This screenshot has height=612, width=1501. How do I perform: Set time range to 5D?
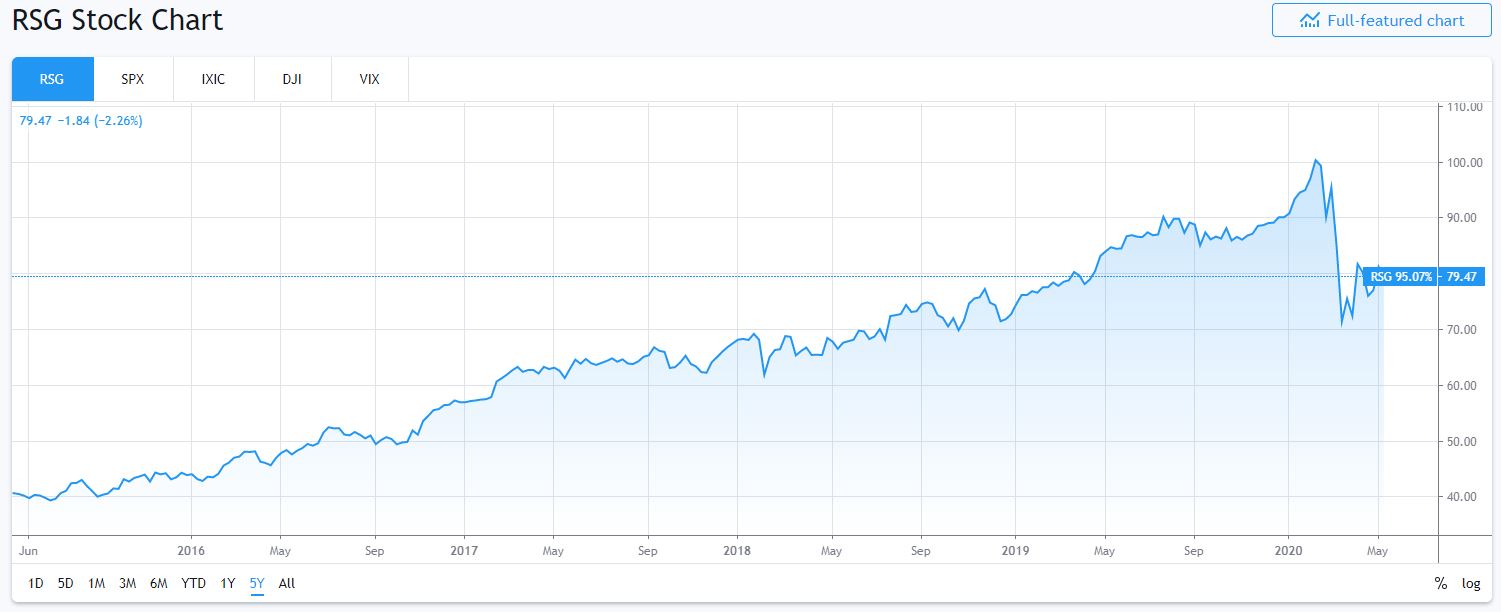[x=66, y=583]
